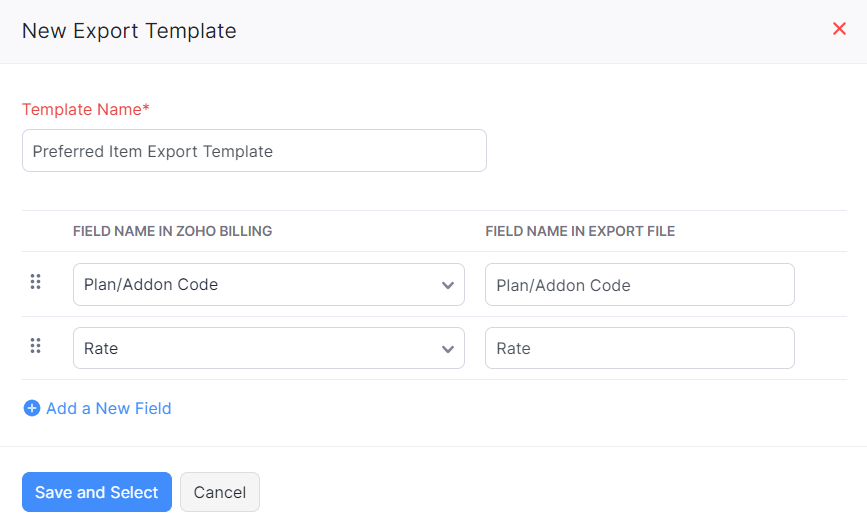
Task: Click the Template Name label
Action: 85,110
